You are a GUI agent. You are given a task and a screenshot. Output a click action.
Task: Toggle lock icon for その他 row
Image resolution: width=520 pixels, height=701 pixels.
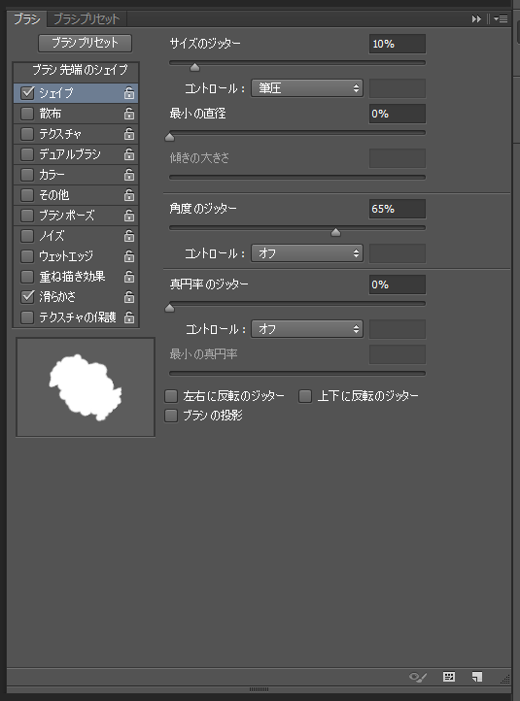(129, 195)
